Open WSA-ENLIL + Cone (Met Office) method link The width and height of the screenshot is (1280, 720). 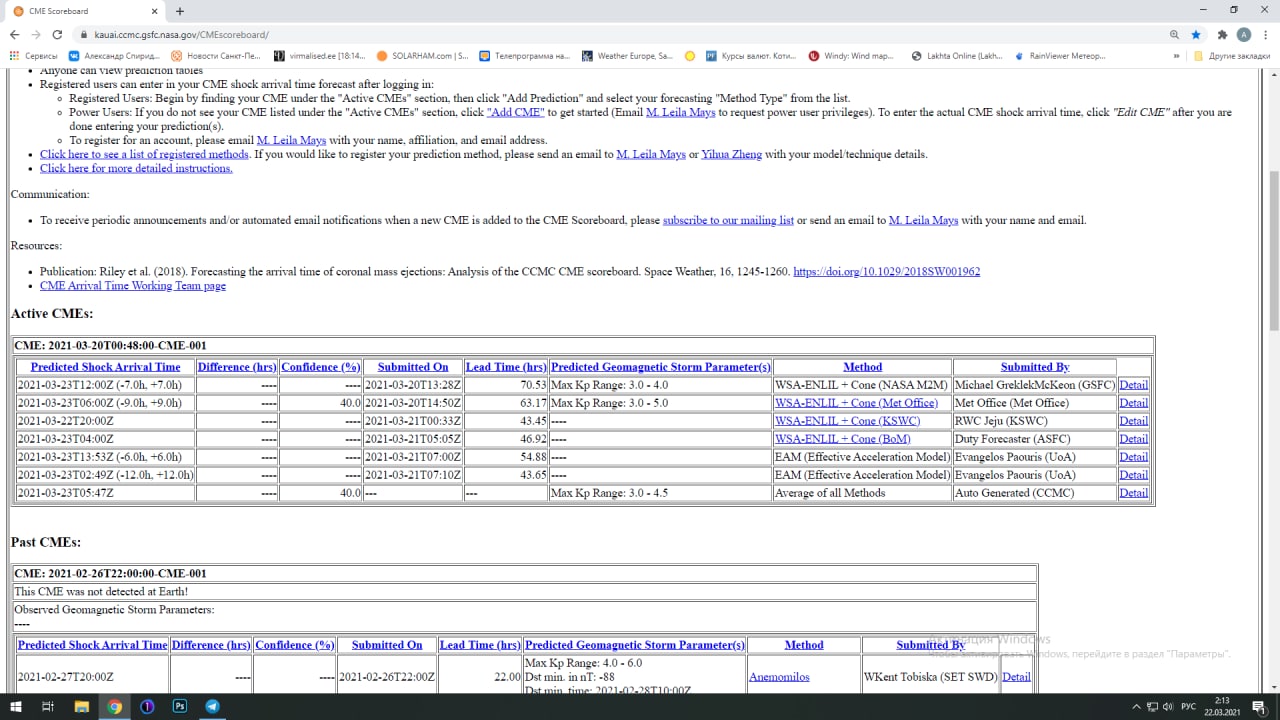click(856, 403)
